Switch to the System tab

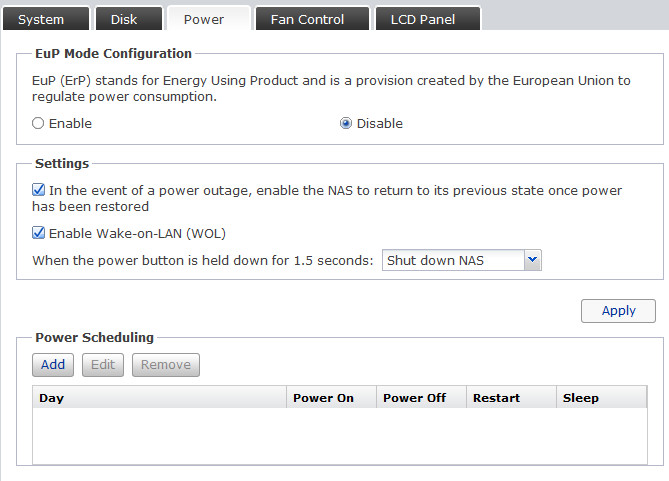click(x=41, y=19)
